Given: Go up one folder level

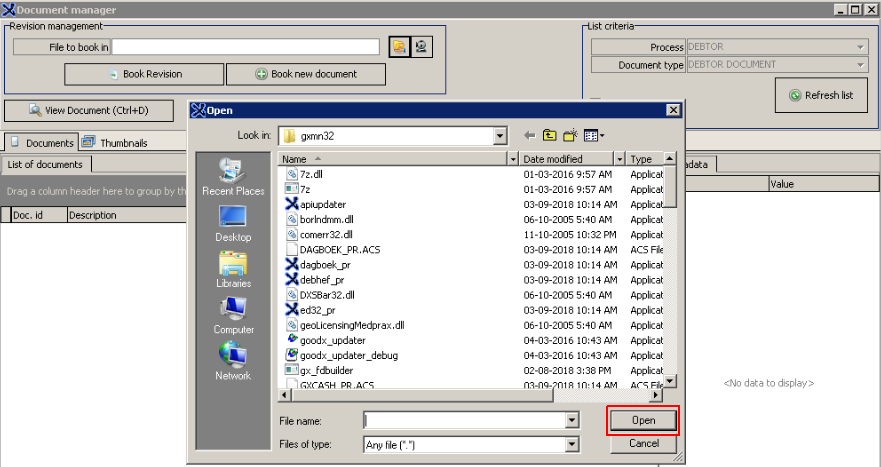Looking at the screenshot, I should tap(550, 135).
